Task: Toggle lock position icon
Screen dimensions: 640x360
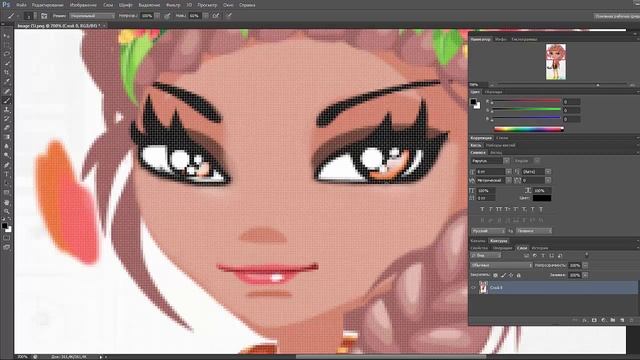Action: [x=511, y=275]
